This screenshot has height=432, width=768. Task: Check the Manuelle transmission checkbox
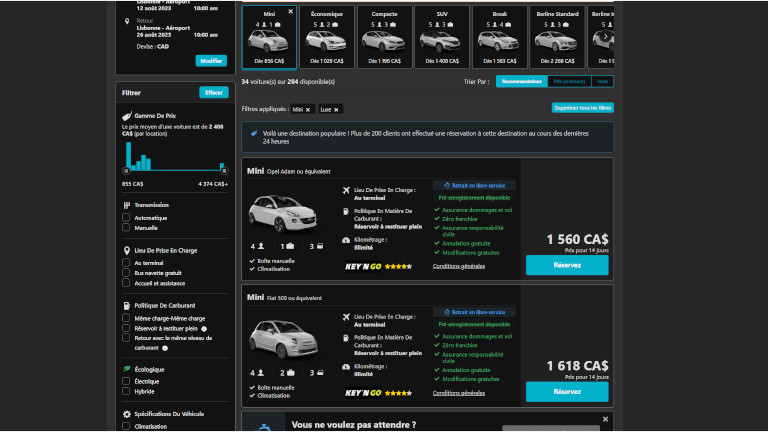point(126,228)
